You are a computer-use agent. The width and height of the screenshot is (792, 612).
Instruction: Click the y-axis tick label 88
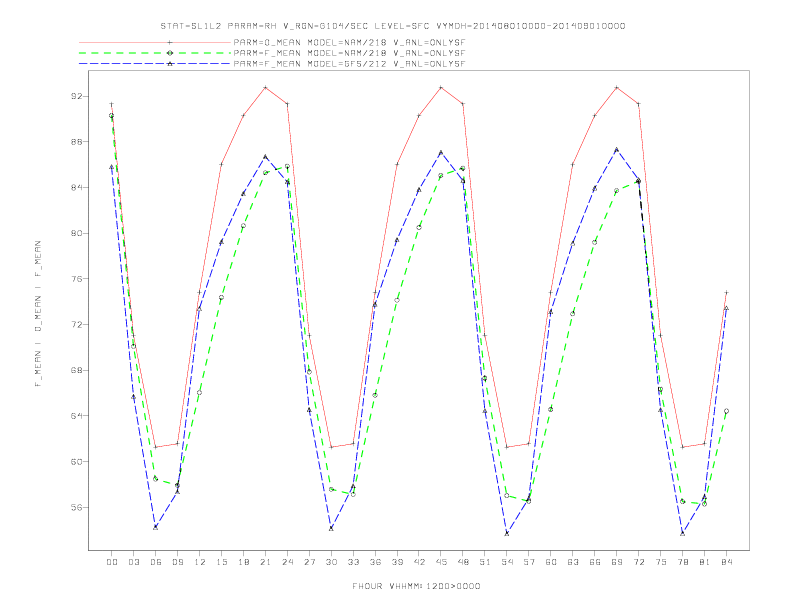[77, 142]
